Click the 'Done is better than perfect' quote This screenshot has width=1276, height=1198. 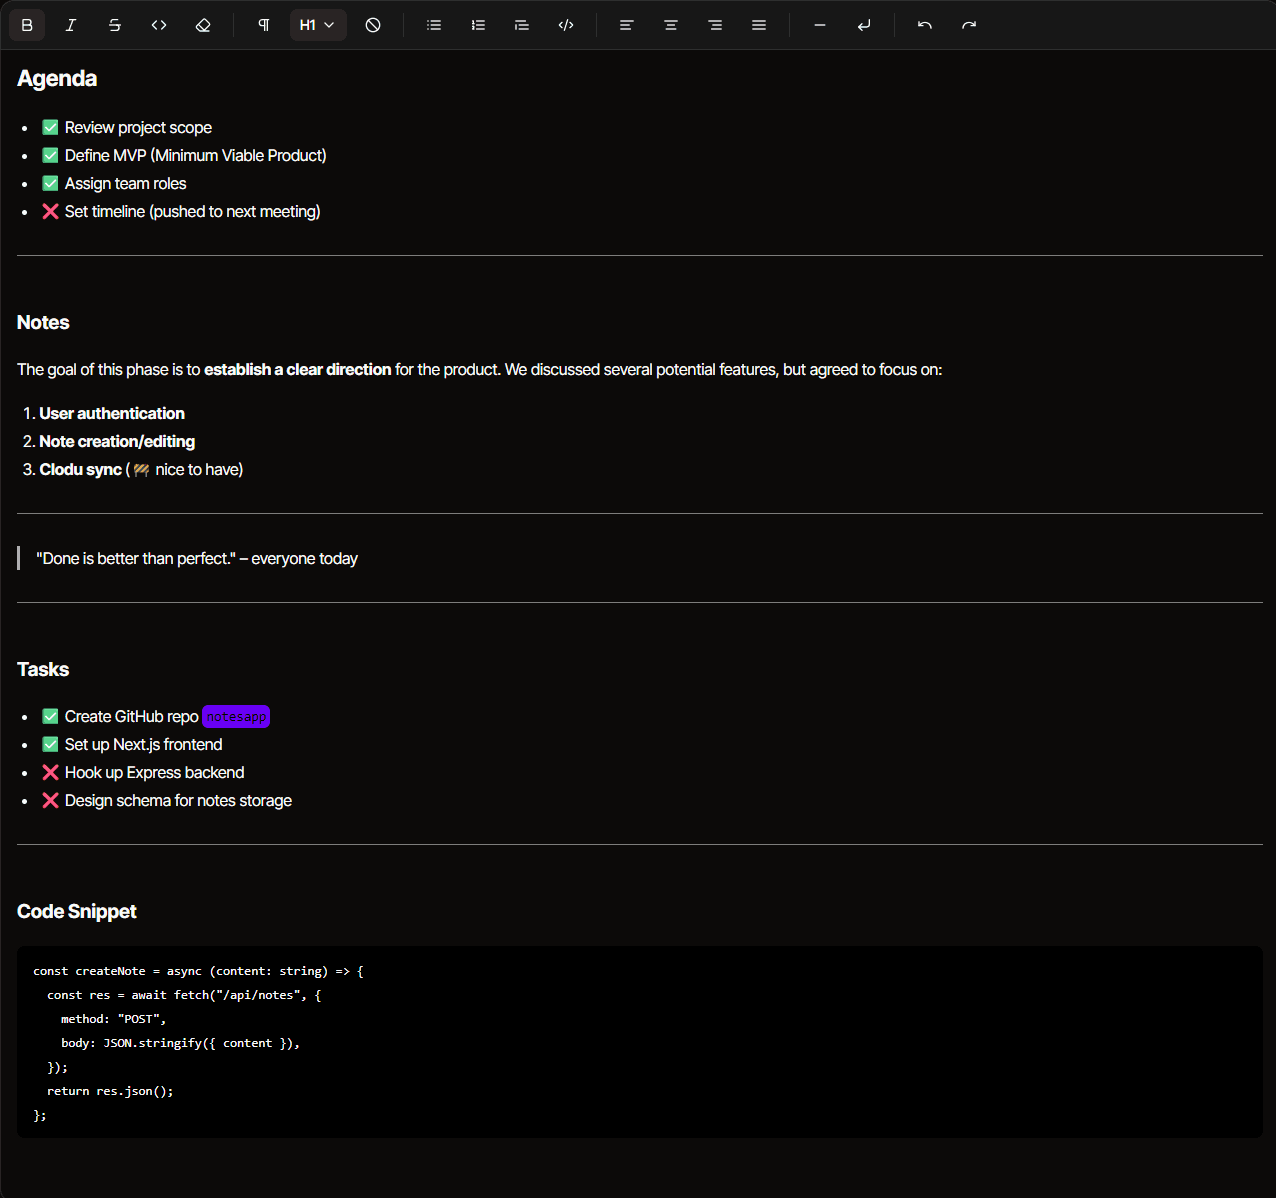click(197, 558)
